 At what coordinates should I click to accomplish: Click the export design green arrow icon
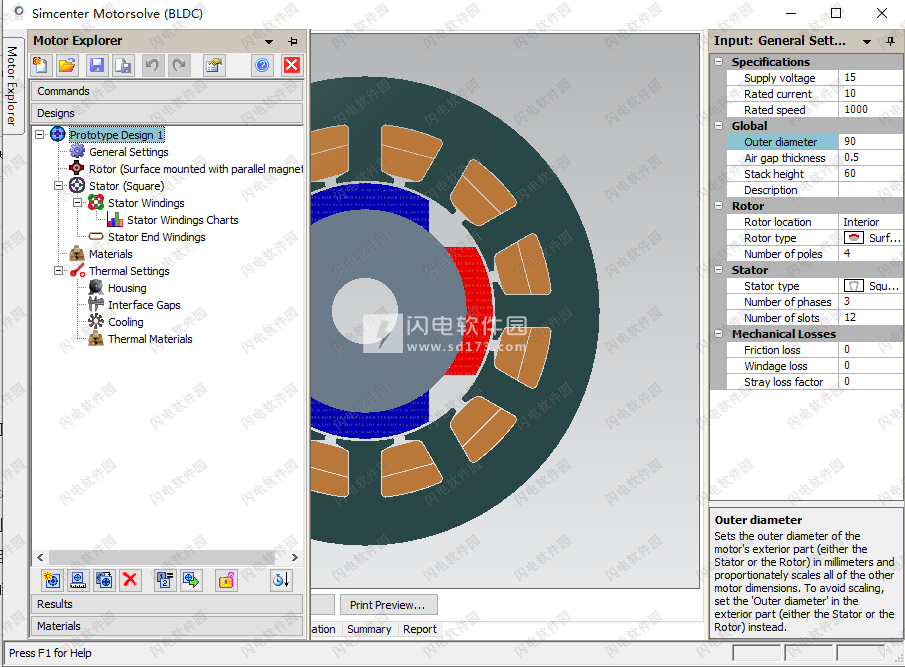coord(190,580)
